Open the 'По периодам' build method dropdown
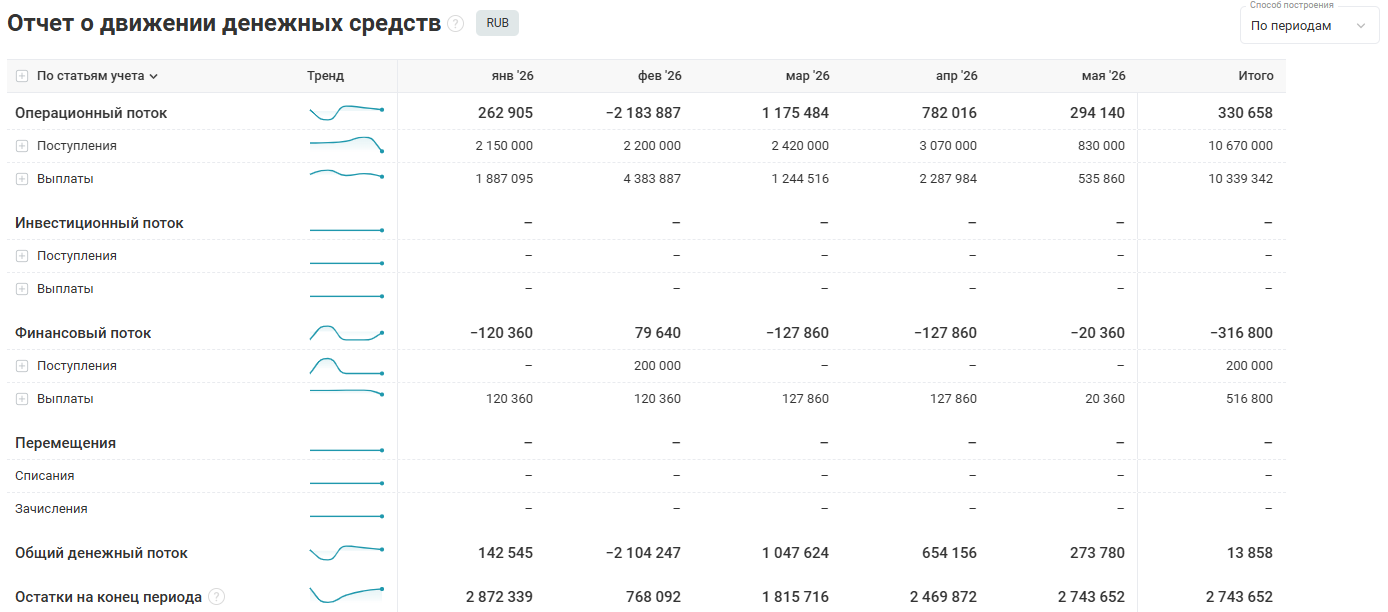This screenshot has width=1388, height=612. coord(1309,26)
